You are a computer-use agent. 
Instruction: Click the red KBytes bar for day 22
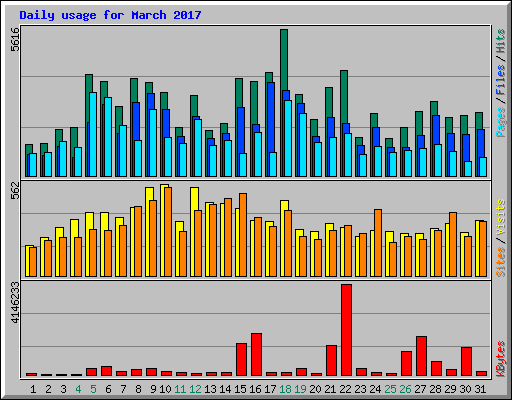pyautogui.click(x=346, y=330)
